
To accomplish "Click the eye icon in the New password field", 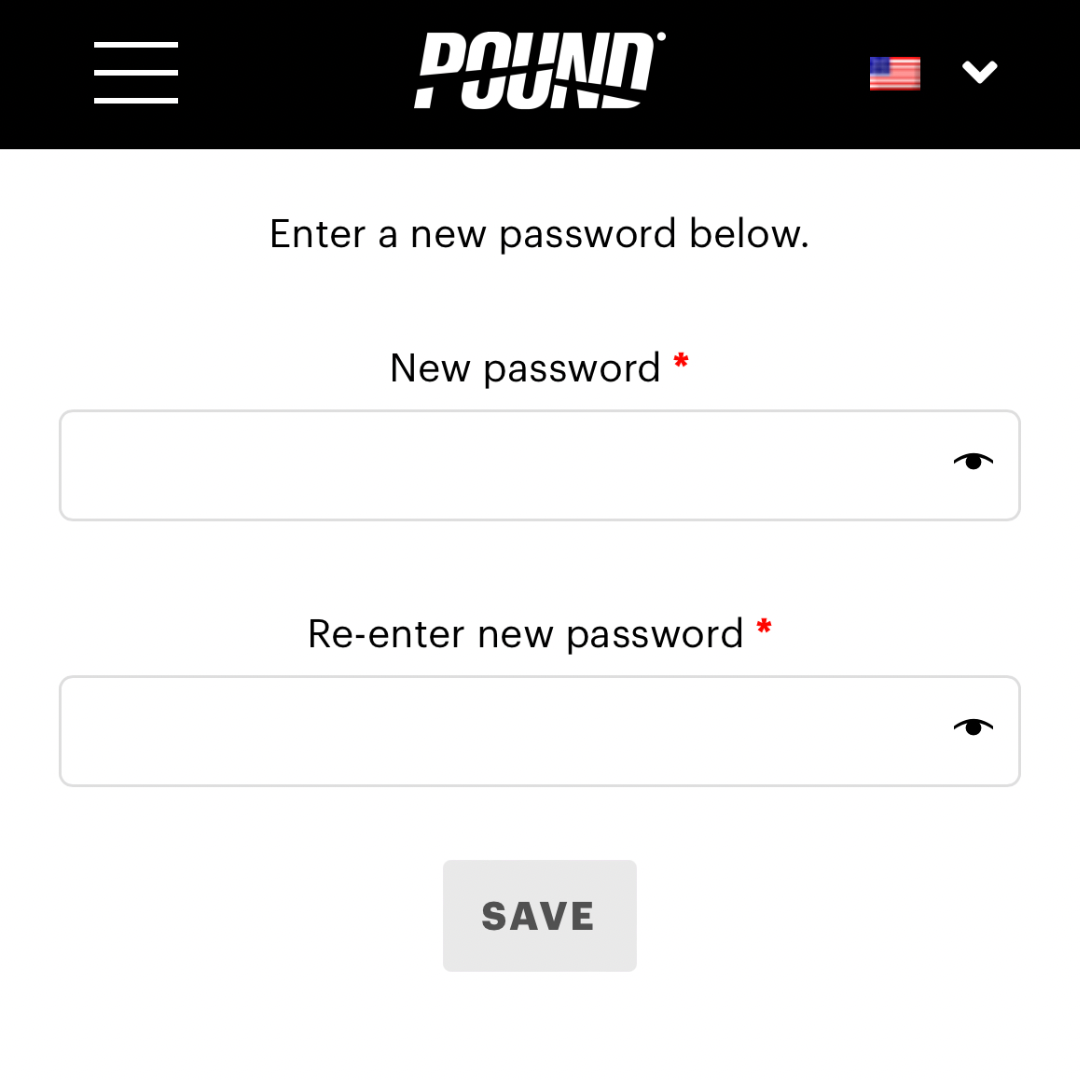I will point(971,461).
